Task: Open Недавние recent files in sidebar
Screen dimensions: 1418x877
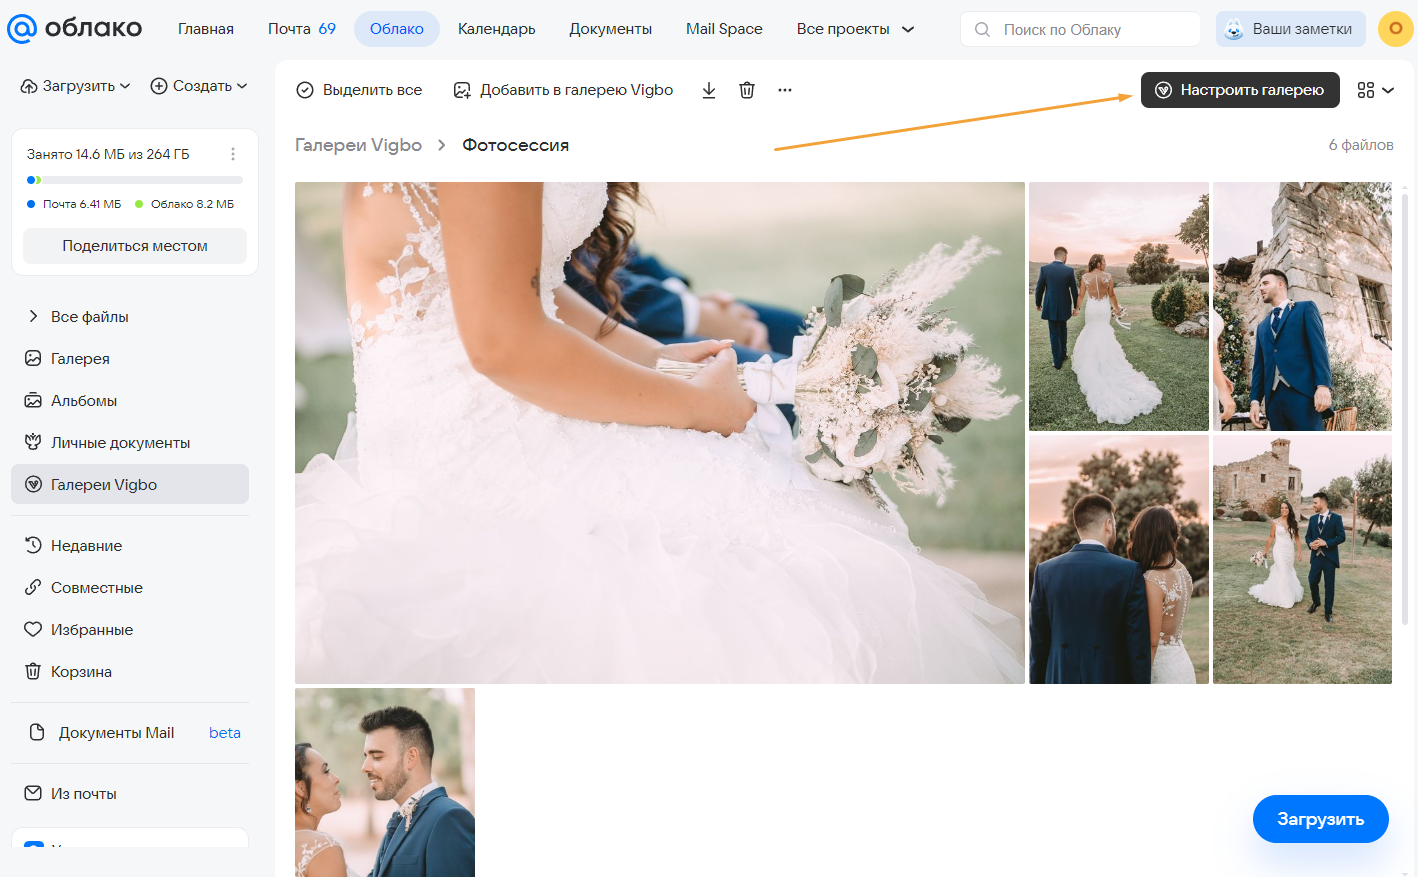Action: click(86, 546)
